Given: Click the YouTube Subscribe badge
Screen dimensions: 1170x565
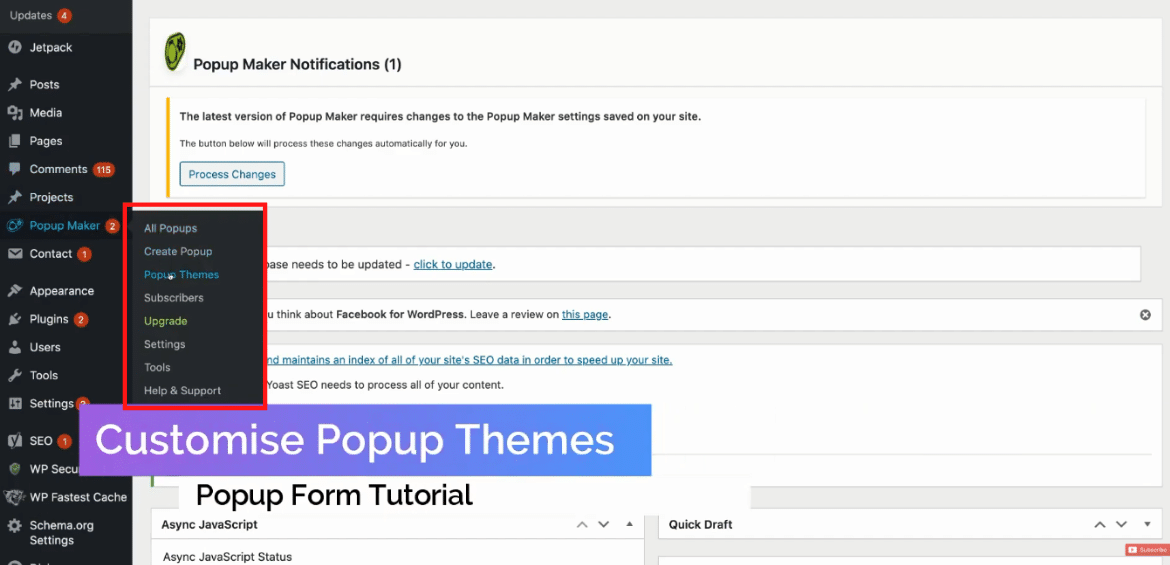Looking at the screenshot, I should click(x=1146, y=550).
